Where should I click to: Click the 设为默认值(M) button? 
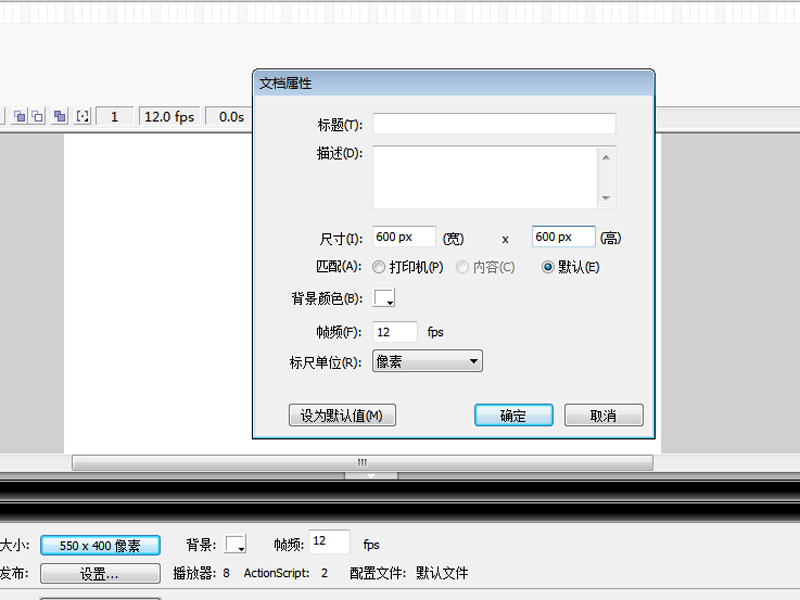click(x=342, y=415)
